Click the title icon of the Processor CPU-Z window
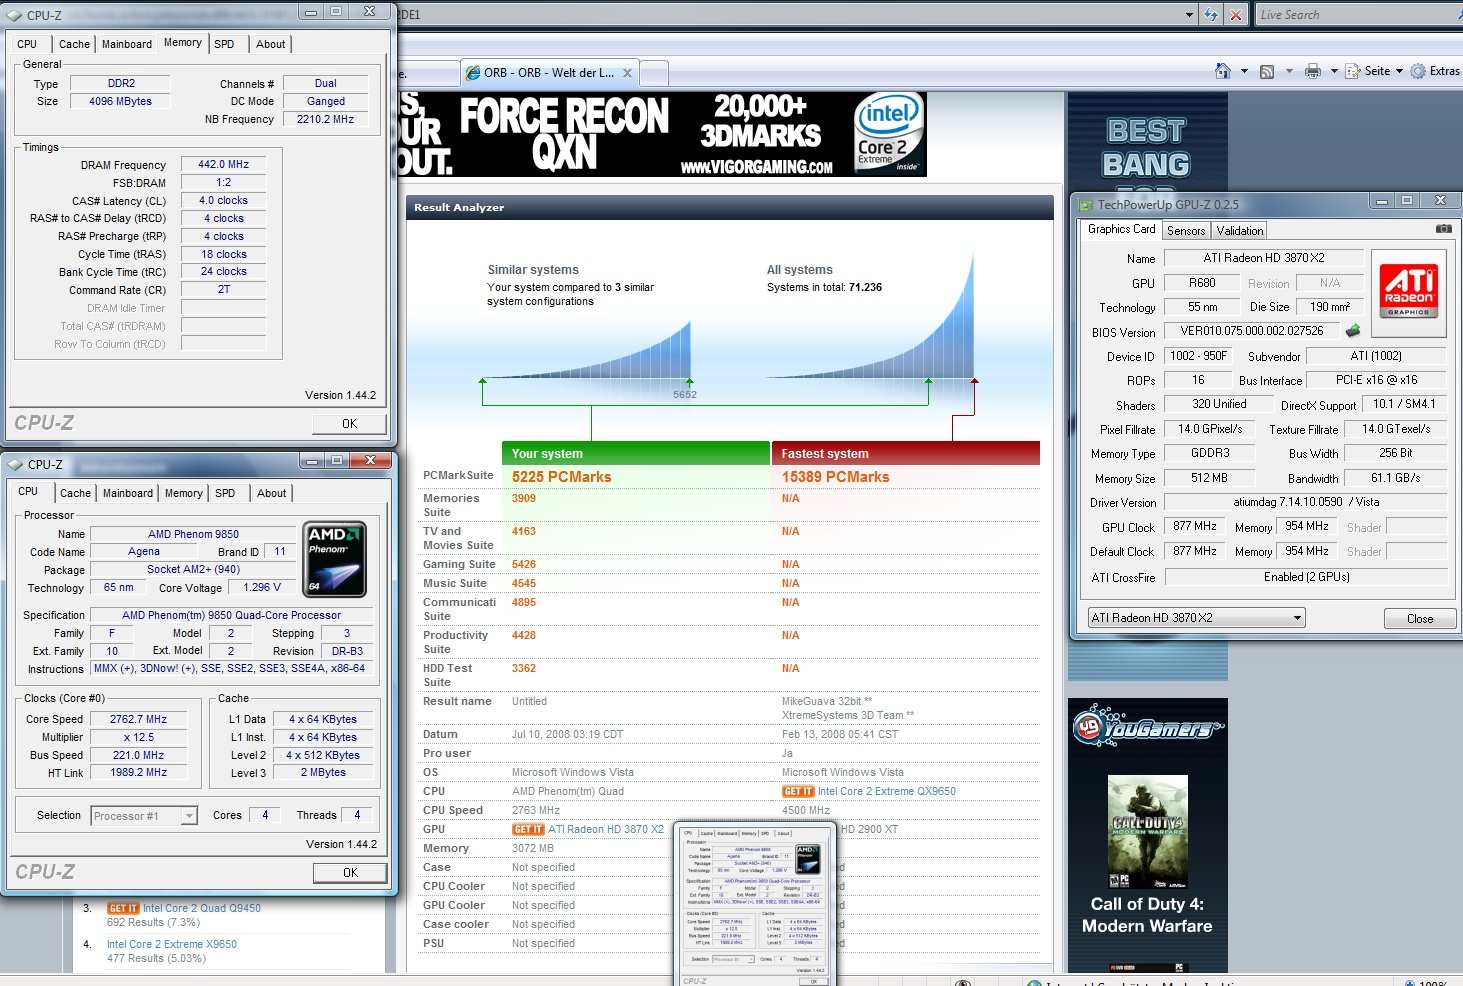 point(15,464)
